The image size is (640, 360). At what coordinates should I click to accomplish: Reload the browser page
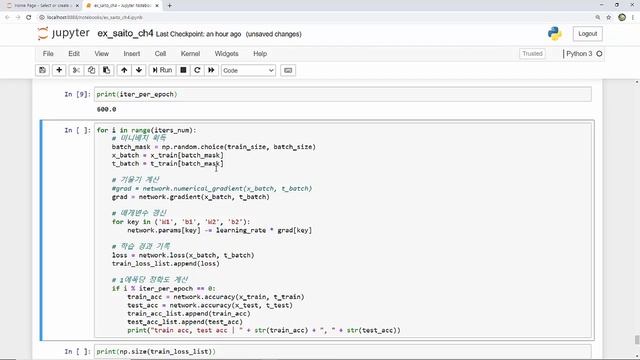(x=29, y=17)
